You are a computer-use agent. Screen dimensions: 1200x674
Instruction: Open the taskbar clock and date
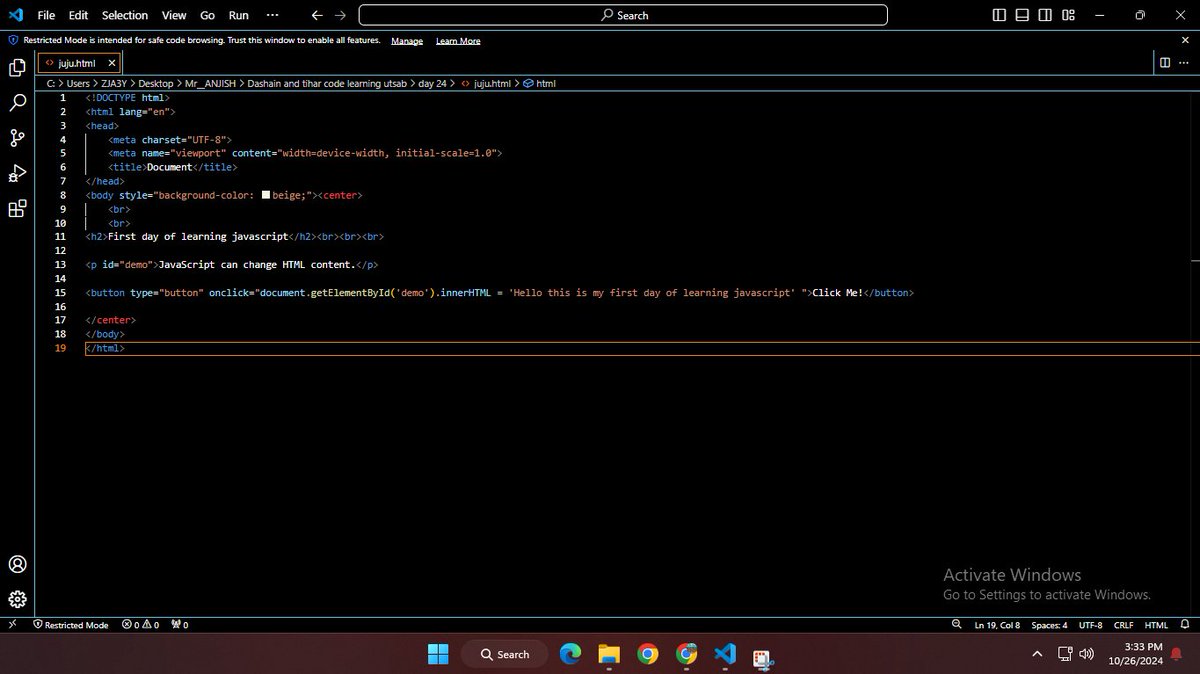point(1136,654)
